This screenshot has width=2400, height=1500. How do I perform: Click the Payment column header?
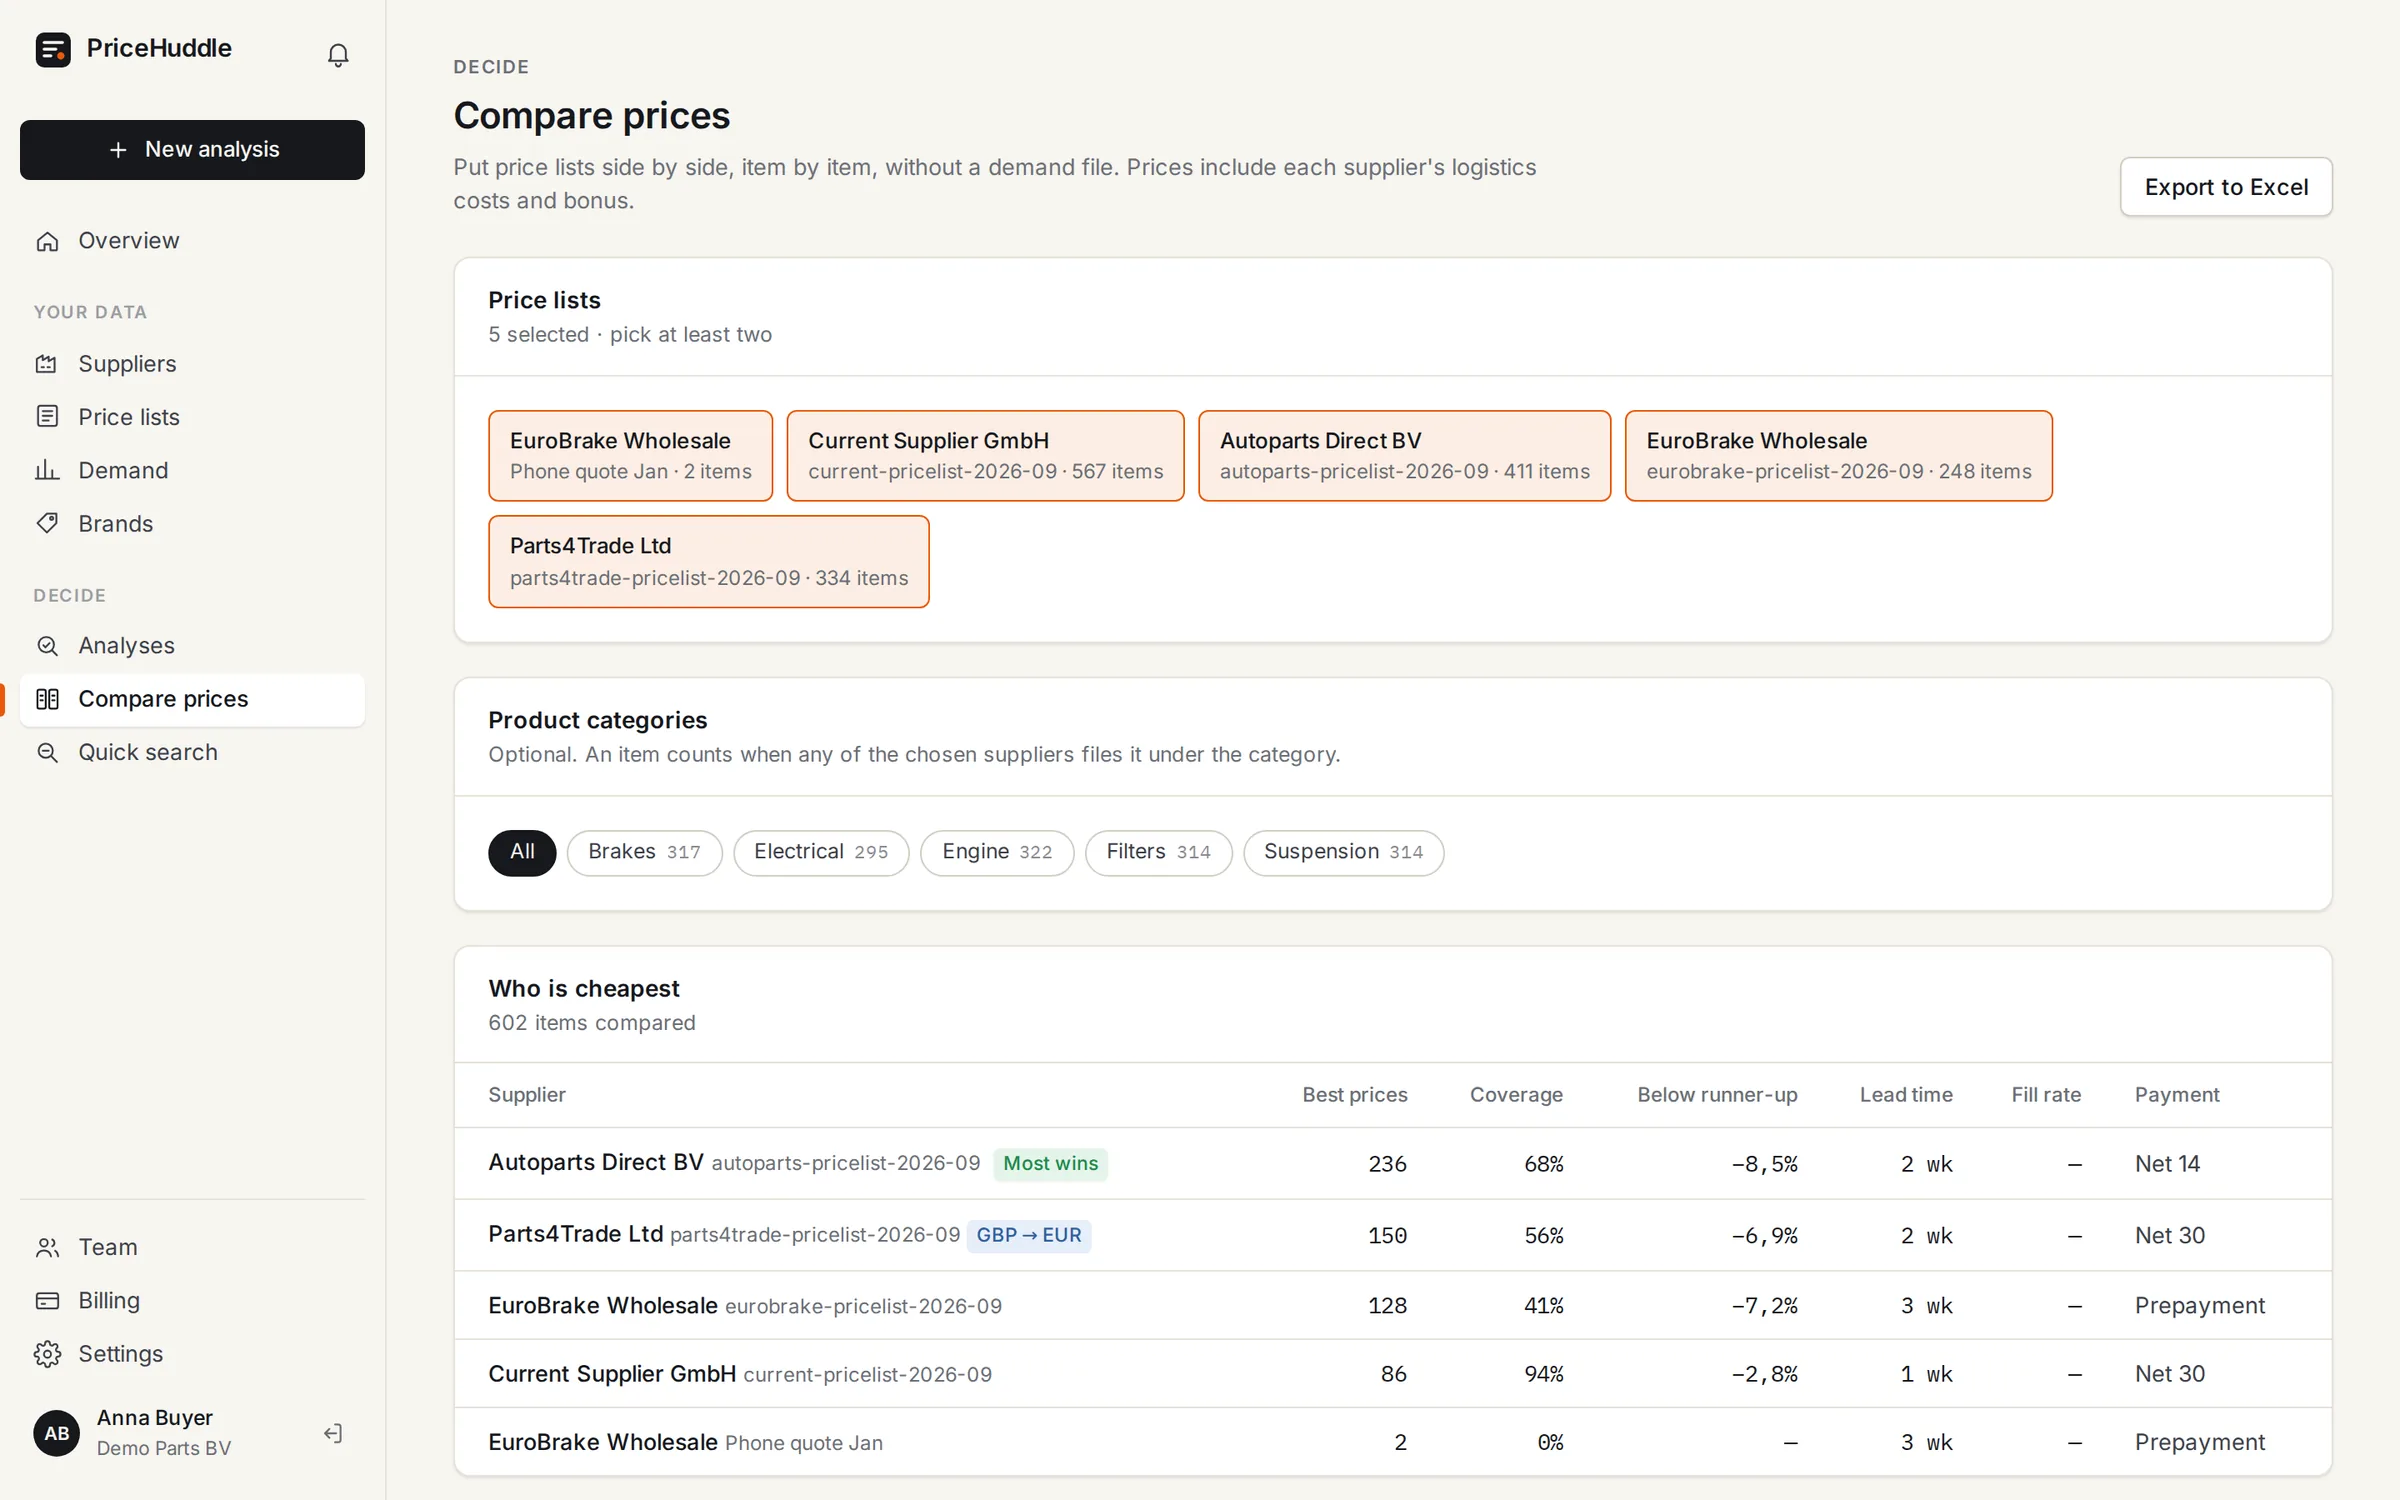[2177, 1095]
